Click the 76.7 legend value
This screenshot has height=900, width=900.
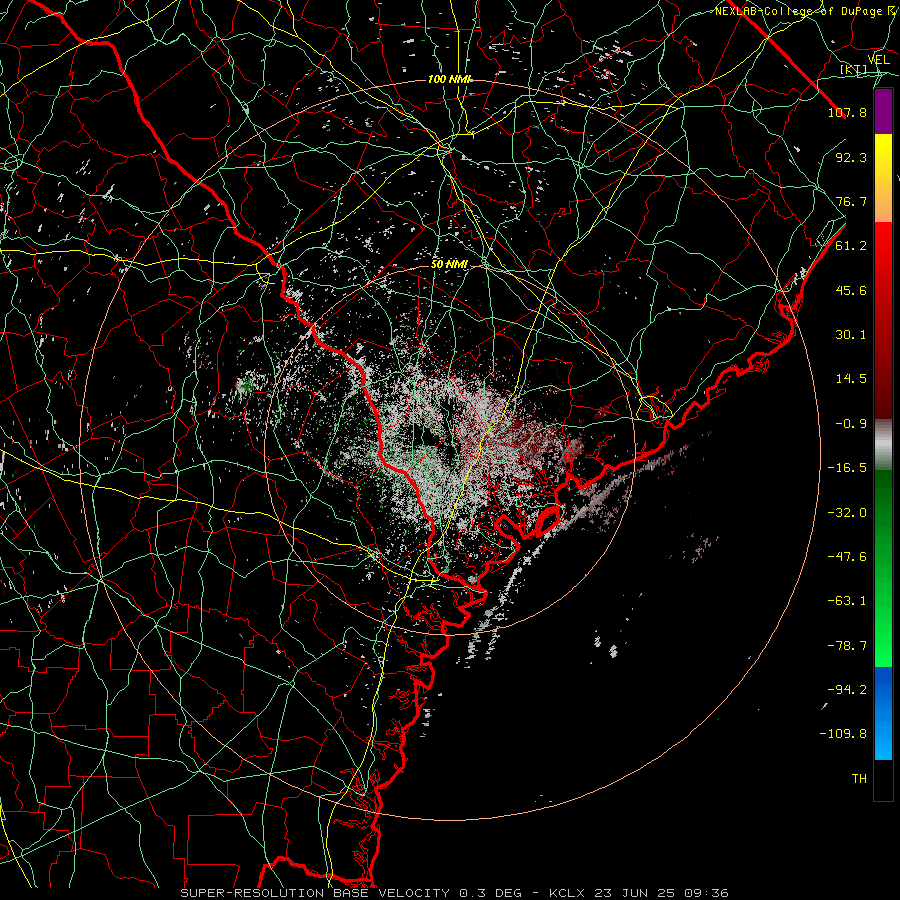(851, 201)
